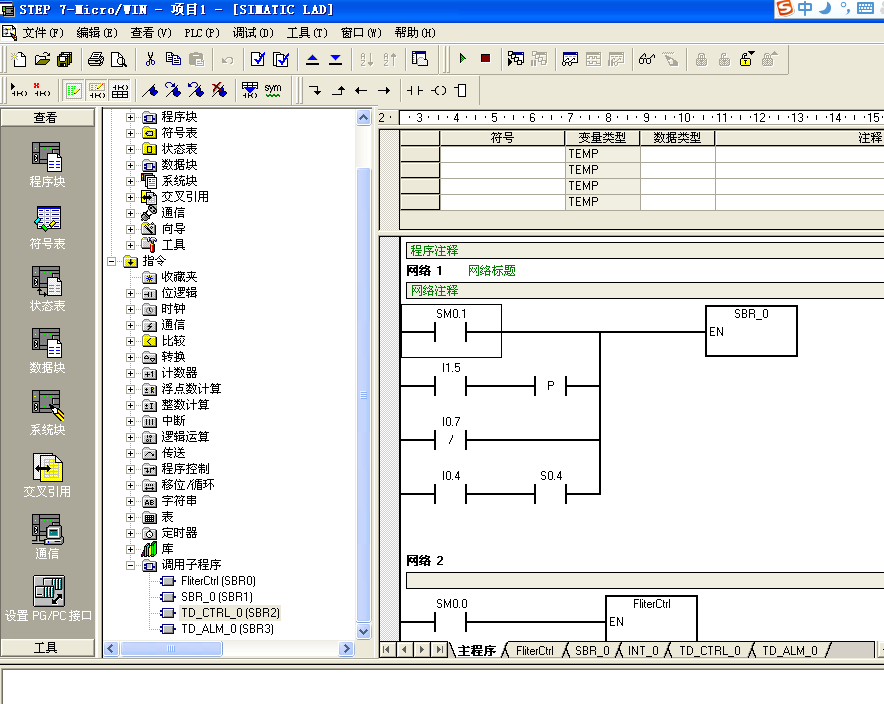Expand the 定时器 instruction folder

tap(130, 533)
